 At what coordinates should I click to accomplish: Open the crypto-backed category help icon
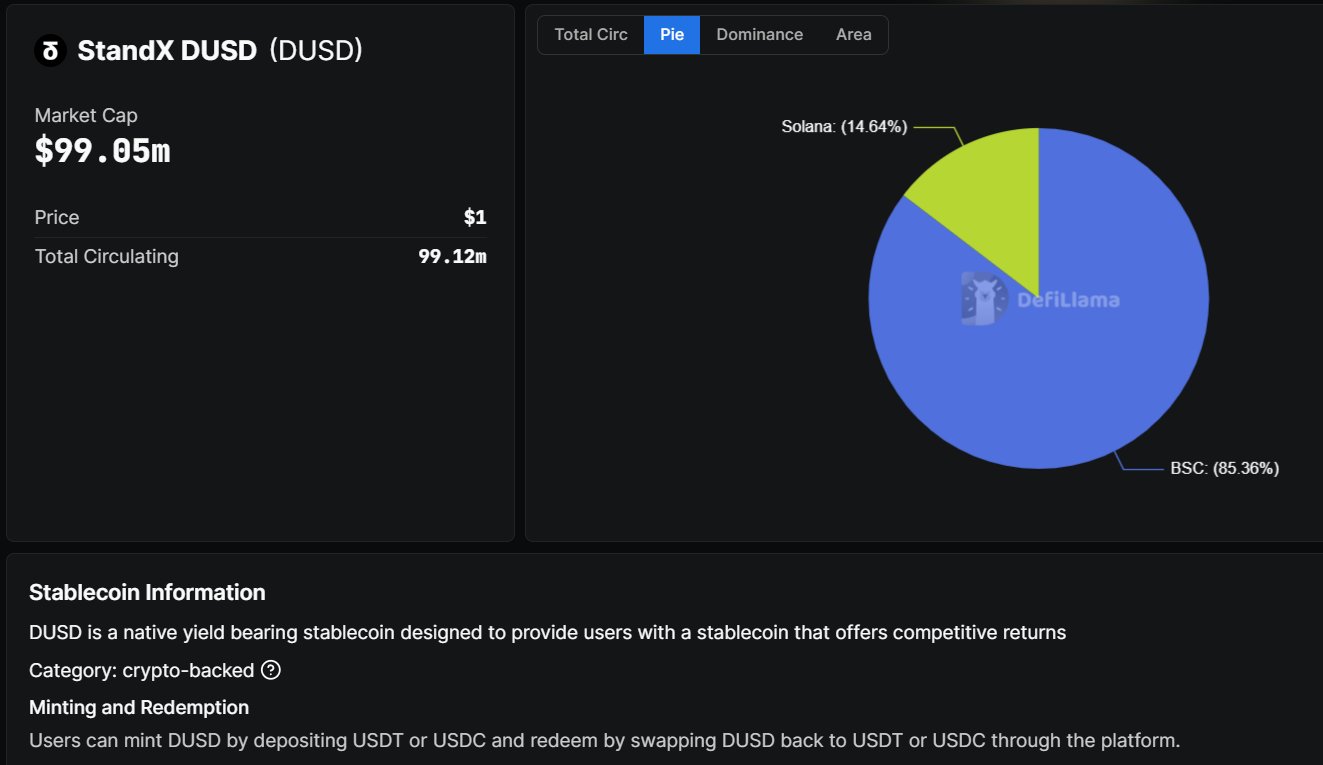point(270,670)
